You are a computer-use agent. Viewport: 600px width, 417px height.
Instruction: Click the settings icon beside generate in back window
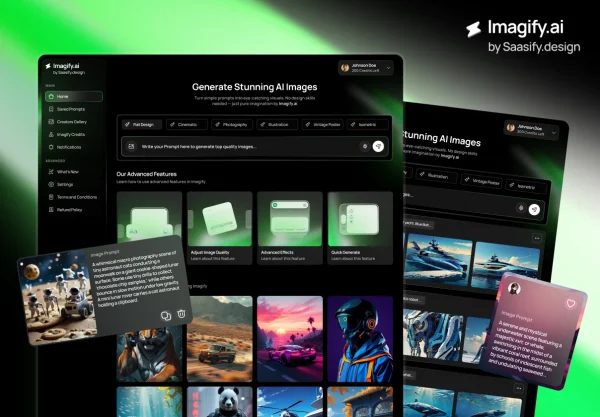click(520, 208)
